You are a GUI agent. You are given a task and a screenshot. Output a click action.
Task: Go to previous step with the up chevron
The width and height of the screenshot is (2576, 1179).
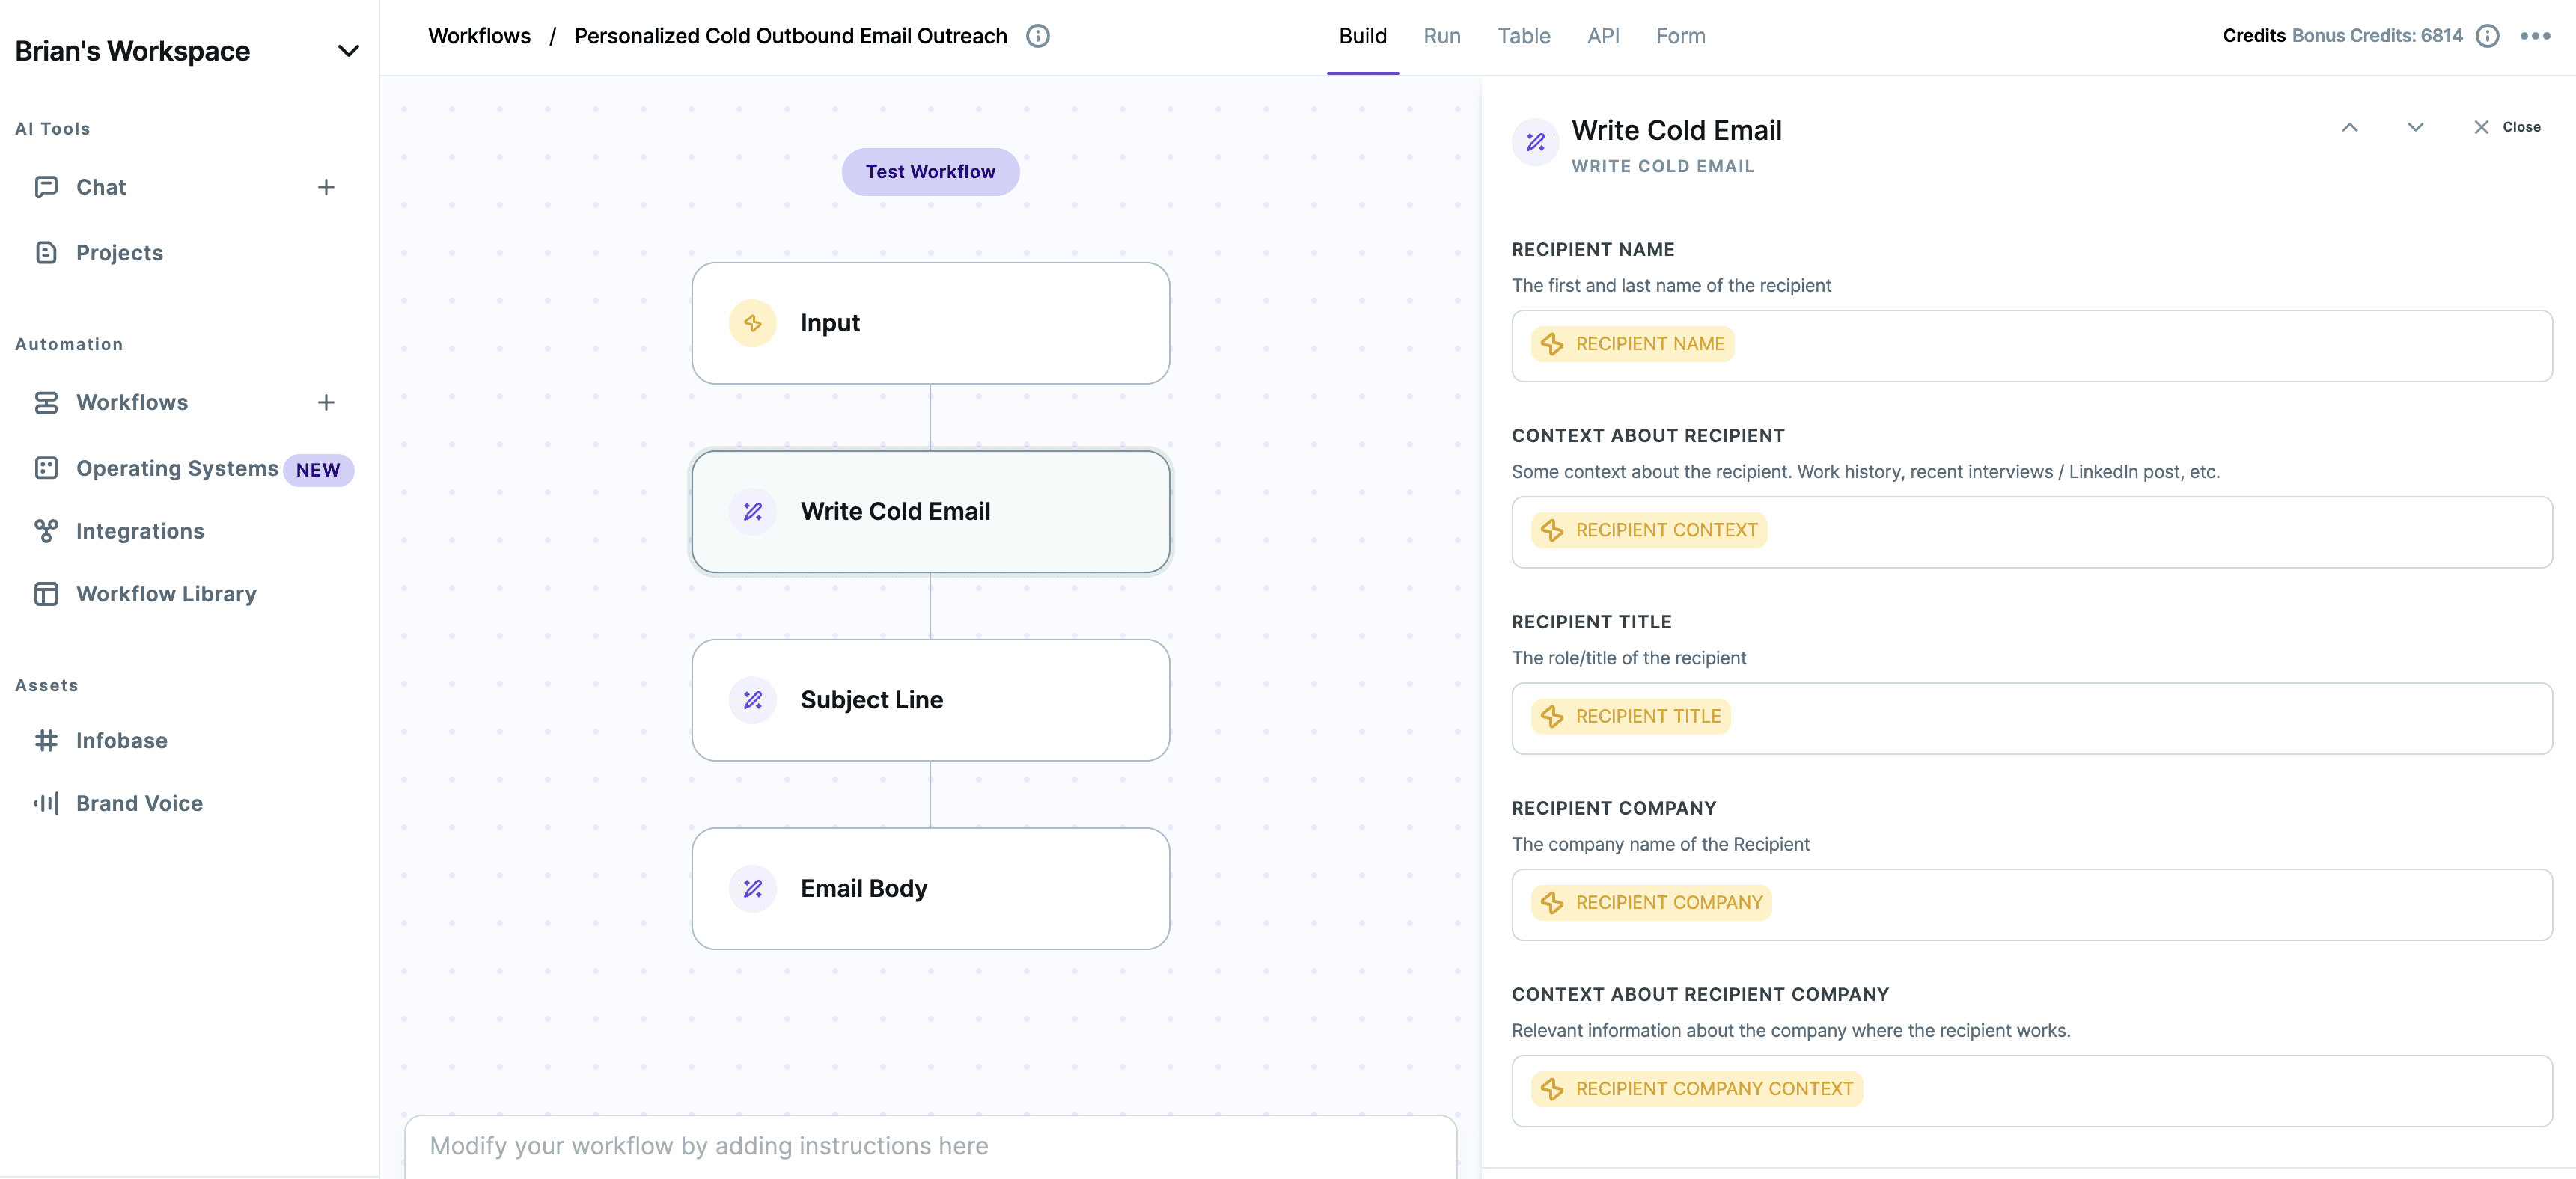(x=2349, y=127)
